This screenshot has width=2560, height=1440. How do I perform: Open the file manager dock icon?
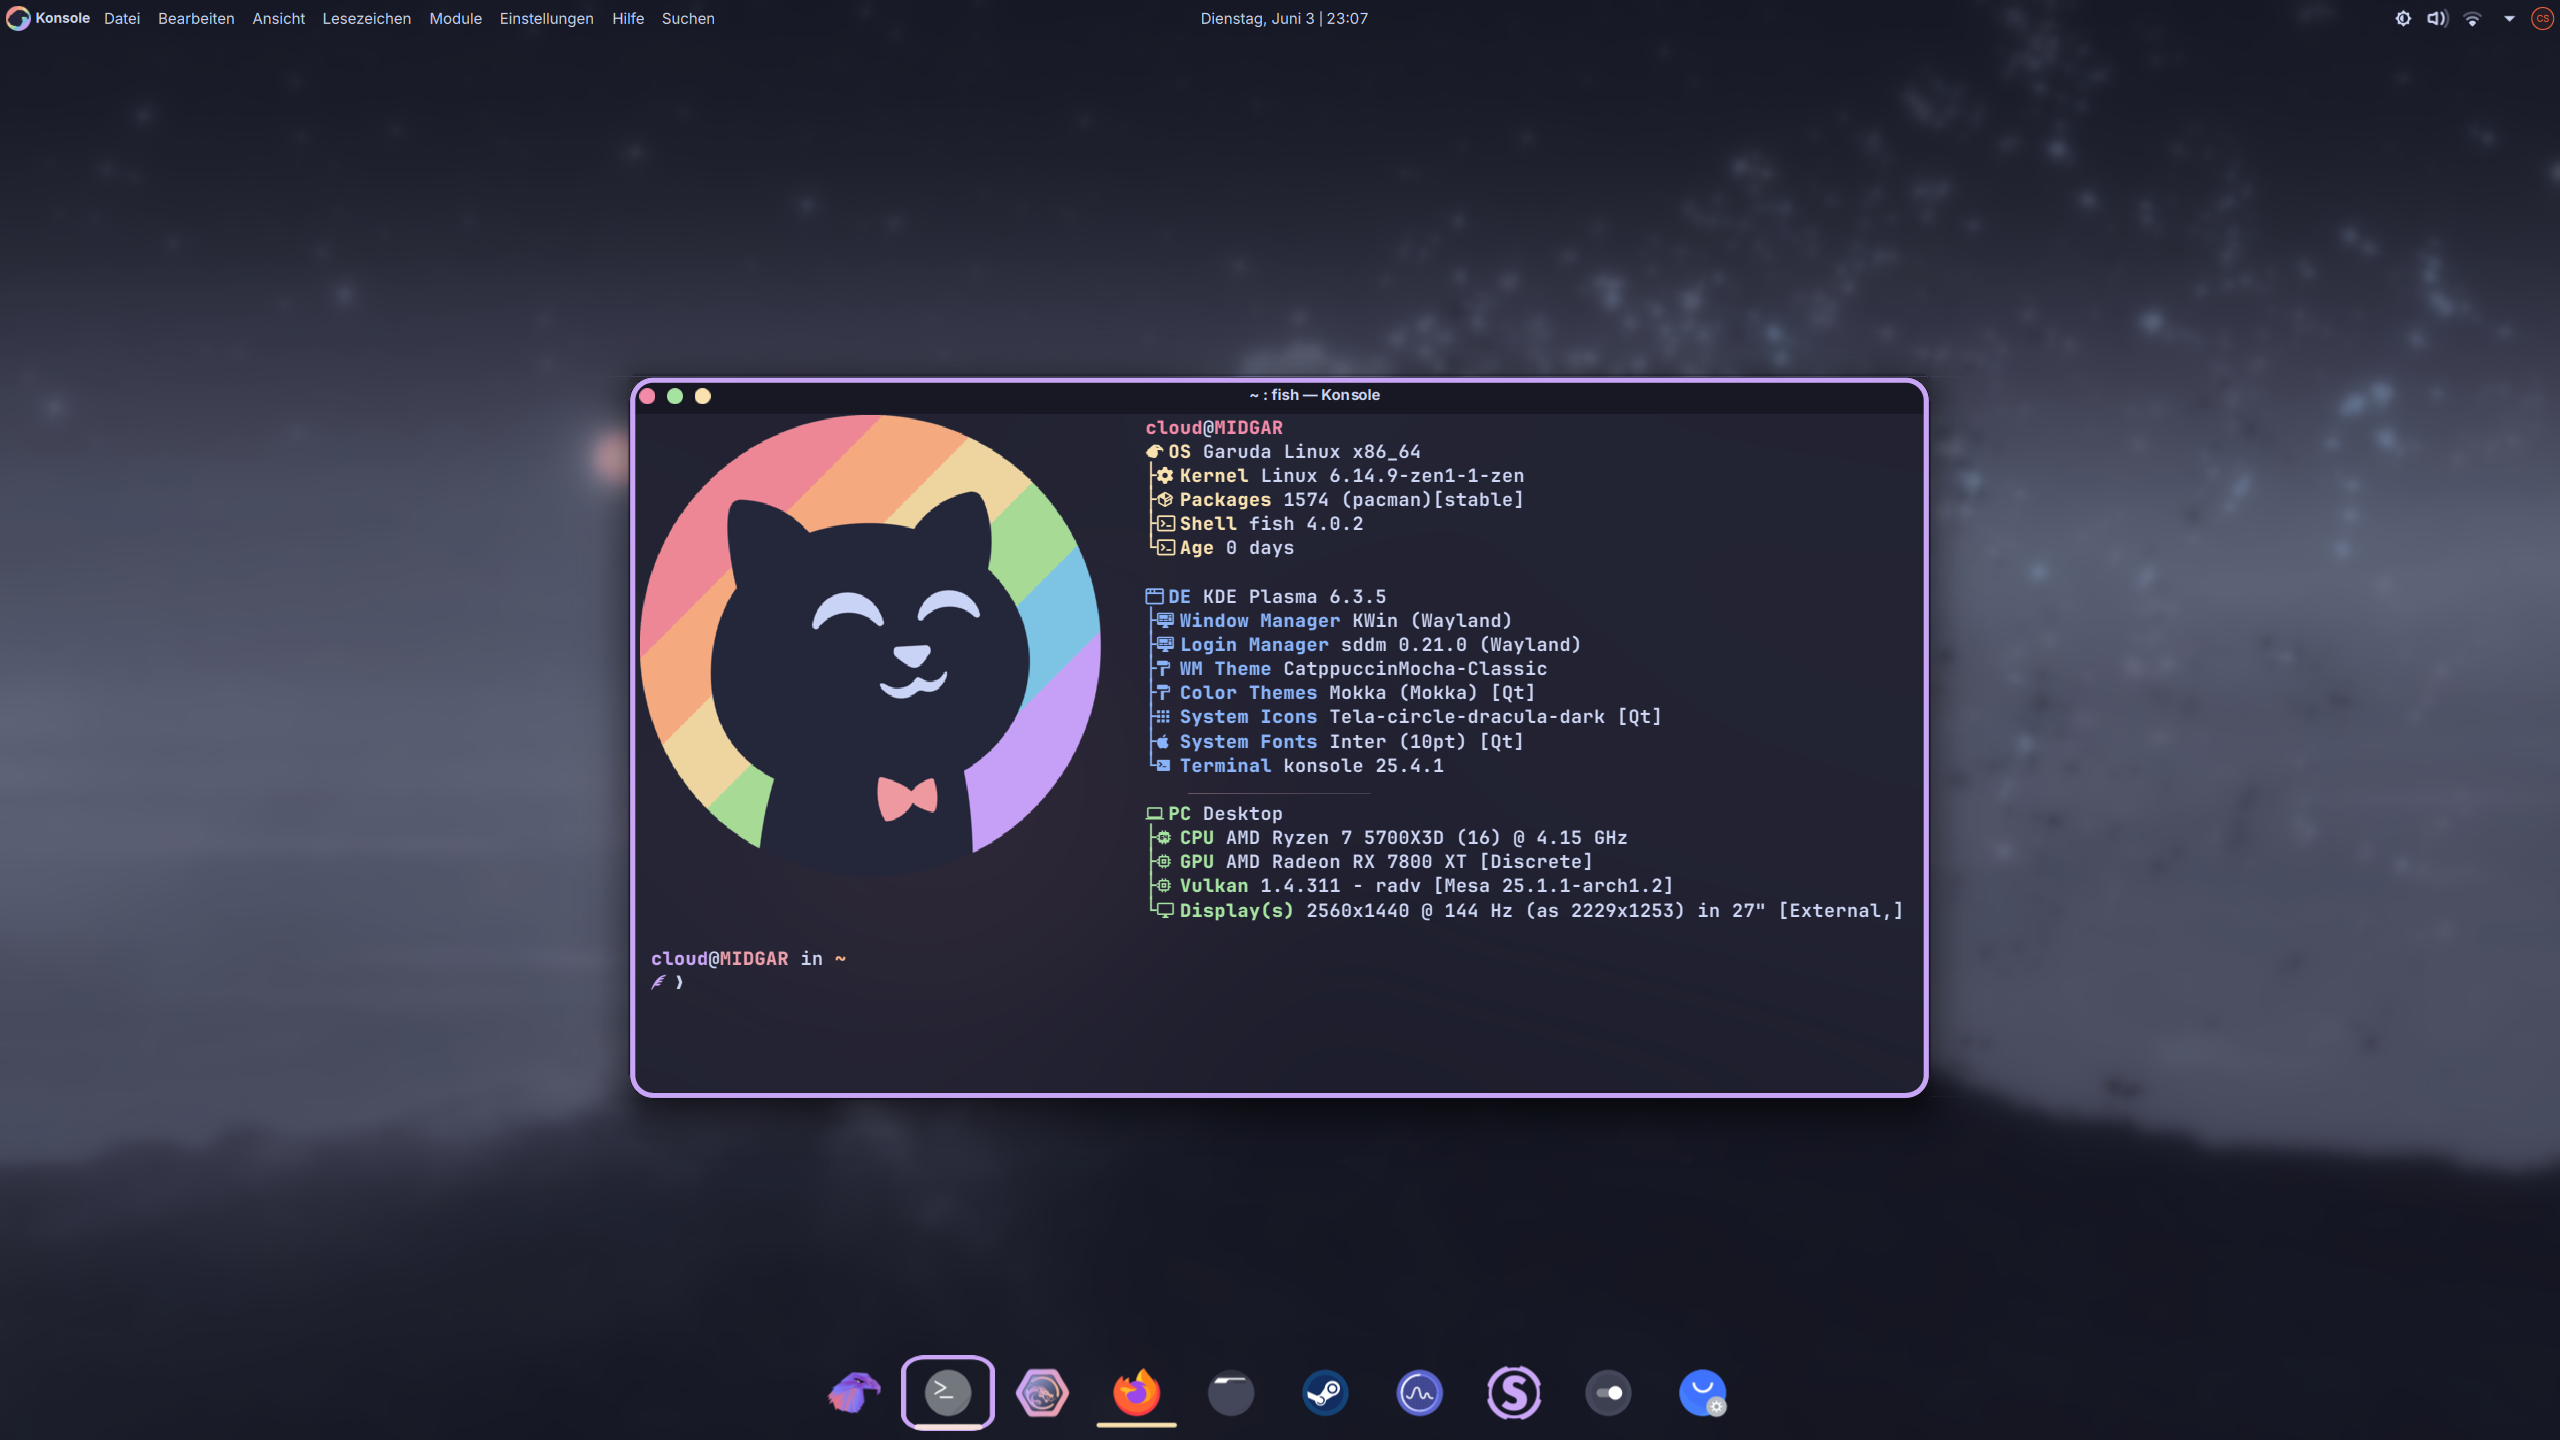point(1230,1392)
